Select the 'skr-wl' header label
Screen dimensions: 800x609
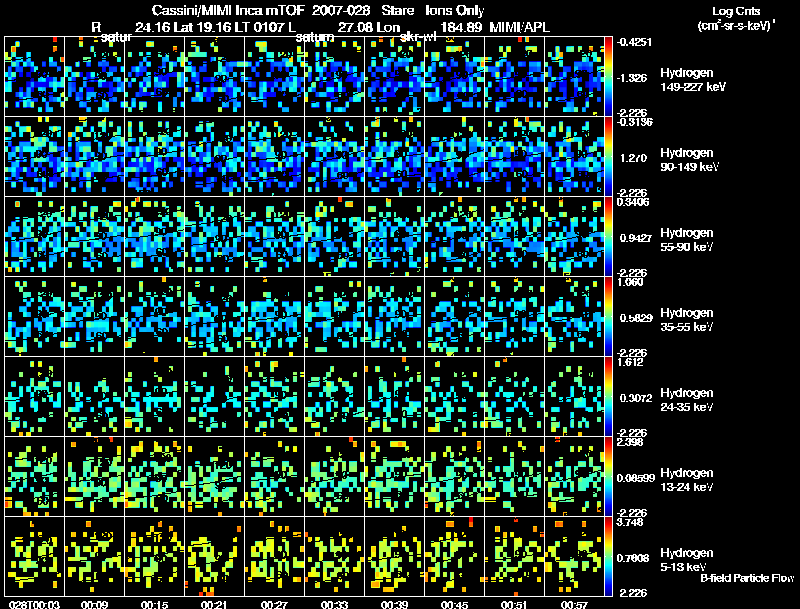tap(417, 37)
